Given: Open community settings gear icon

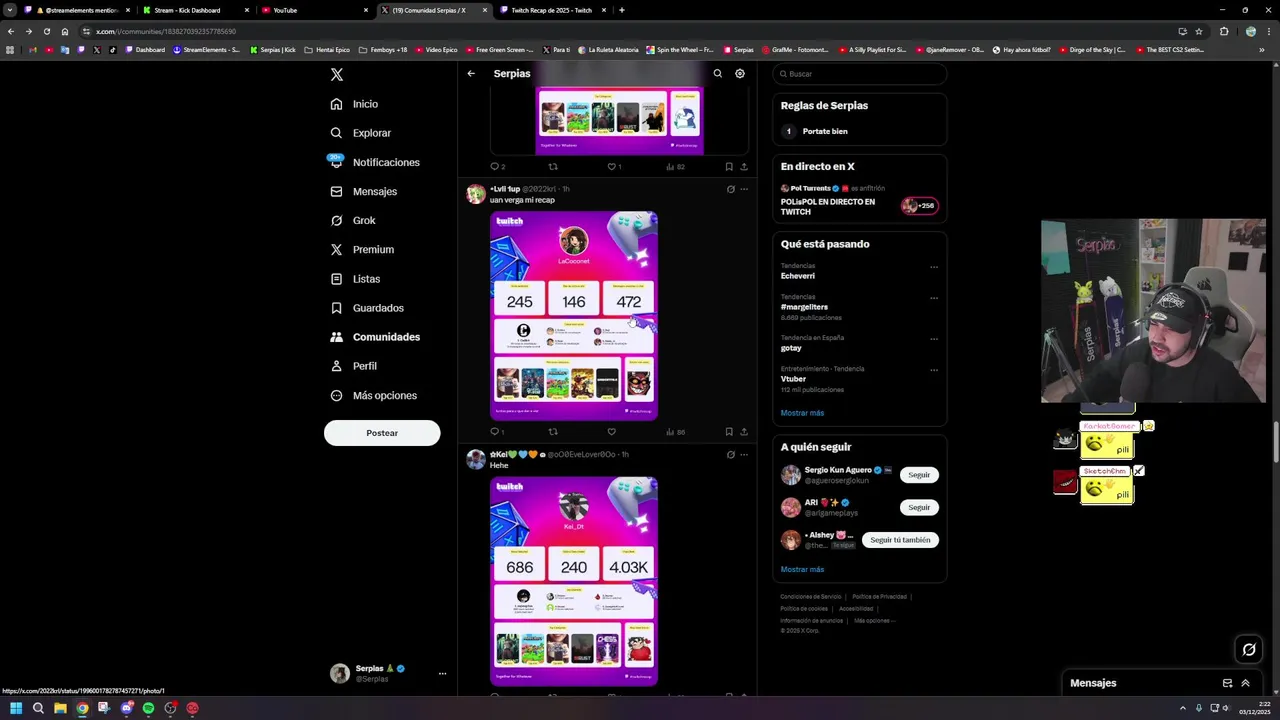Looking at the screenshot, I should (x=740, y=73).
